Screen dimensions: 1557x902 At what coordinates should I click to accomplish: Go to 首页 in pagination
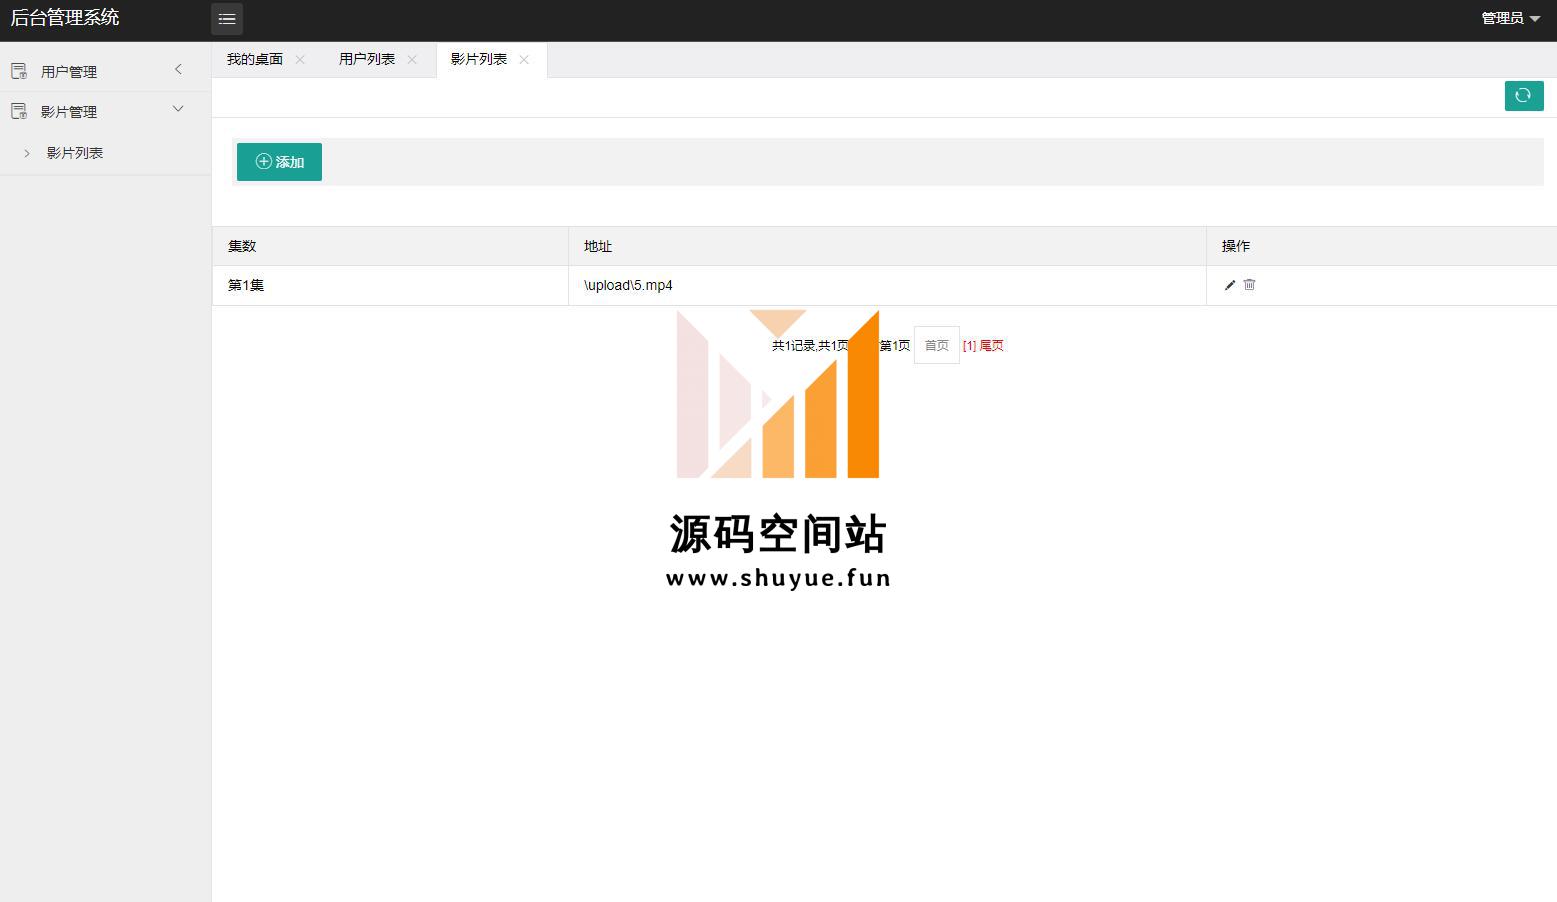937,345
